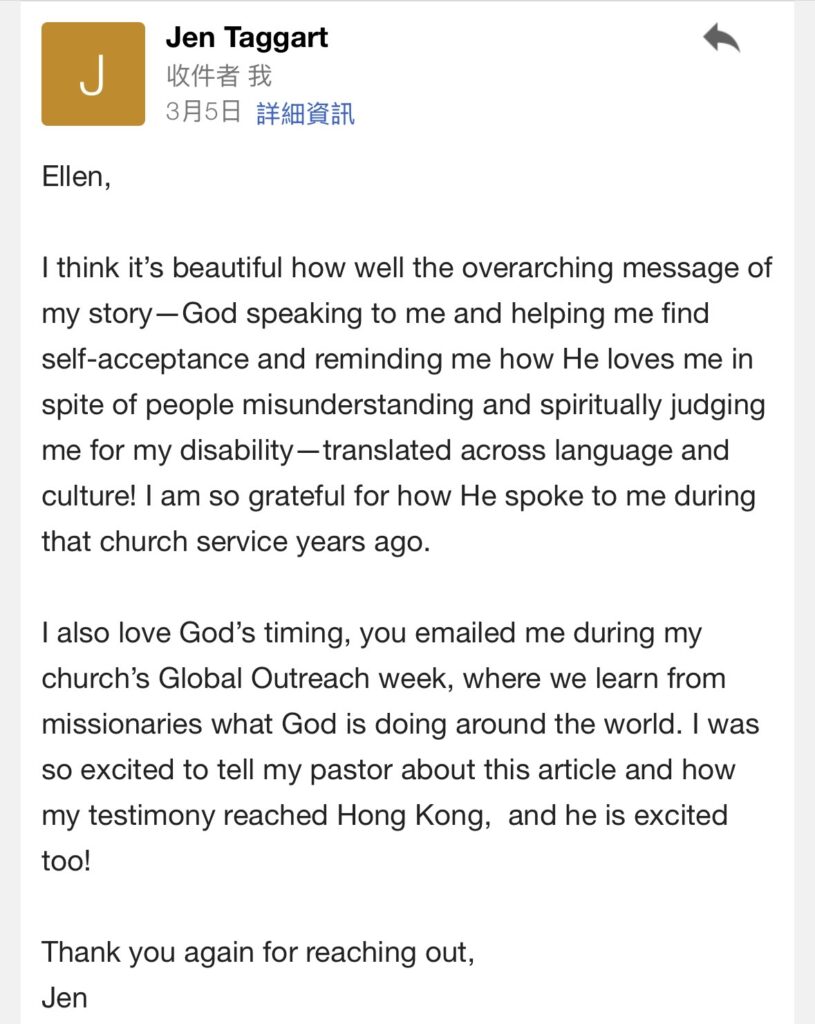Open the 詳細資訊 details link
The width and height of the screenshot is (815, 1024).
pyautogui.click(x=305, y=114)
